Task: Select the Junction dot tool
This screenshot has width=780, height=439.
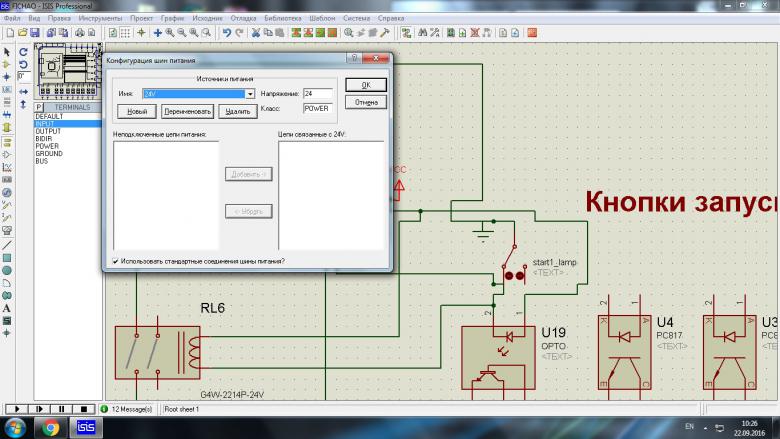Action: click(x=7, y=77)
